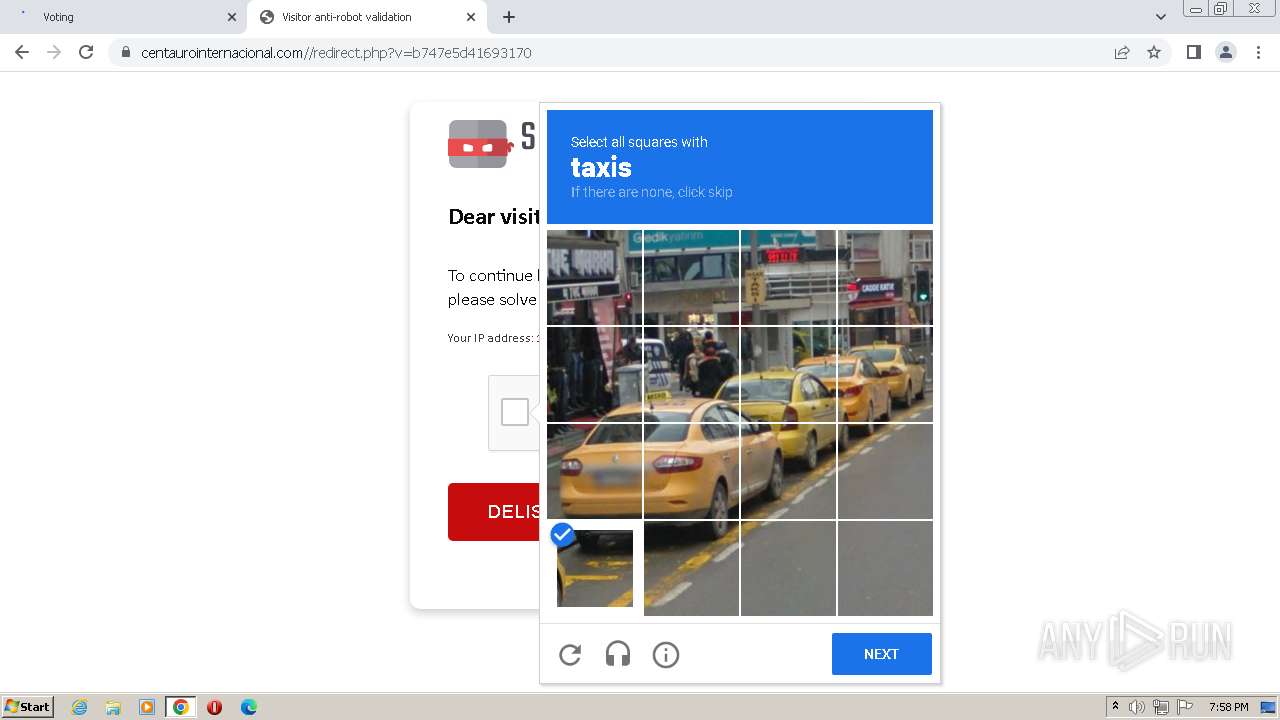Deselect the checked bottom-left captcha tile
Image resolution: width=1280 pixels, height=720 pixels.
(x=594, y=568)
